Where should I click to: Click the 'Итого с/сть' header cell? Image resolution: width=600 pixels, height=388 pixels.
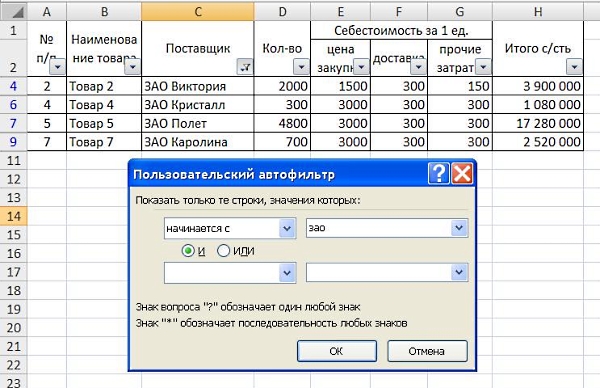coord(538,49)
